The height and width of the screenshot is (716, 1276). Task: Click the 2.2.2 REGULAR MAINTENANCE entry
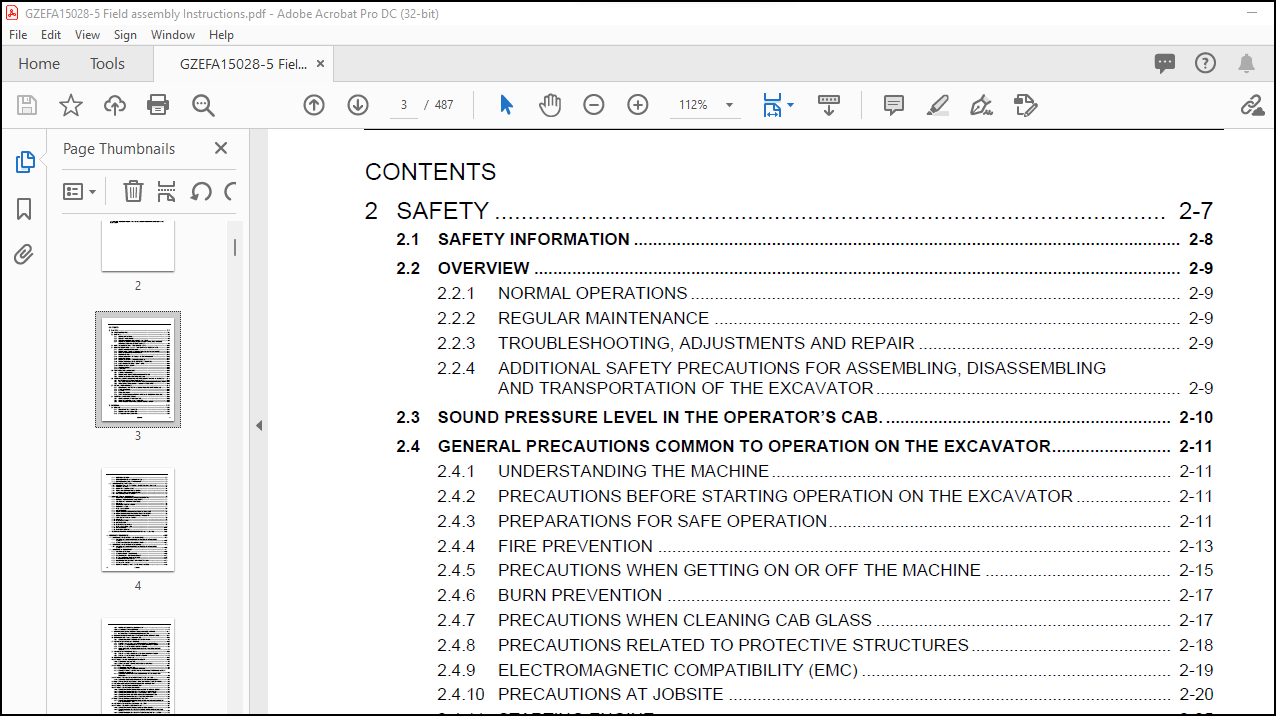pos(825,318)
